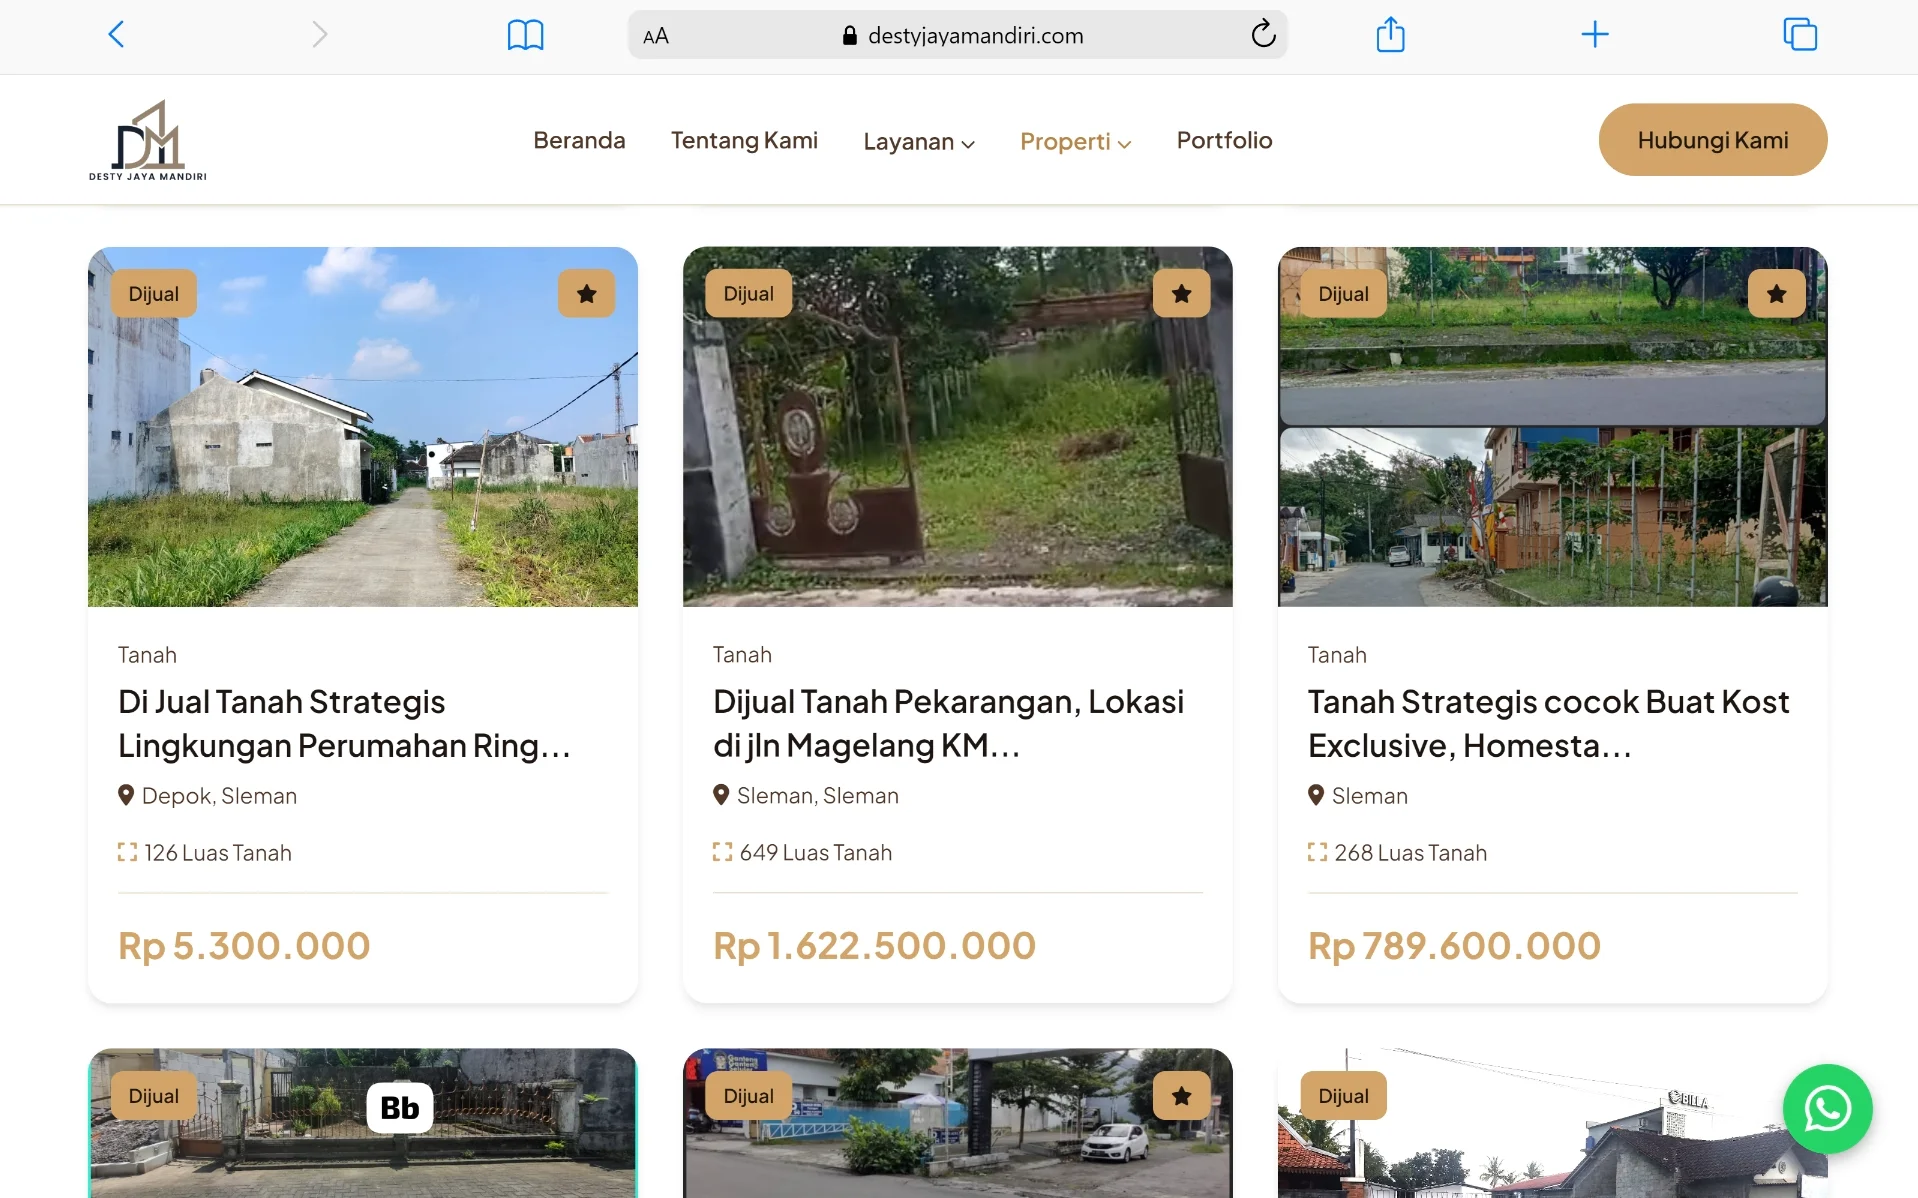Click the 126 Luas Tanah text

(x=218, y=853)
